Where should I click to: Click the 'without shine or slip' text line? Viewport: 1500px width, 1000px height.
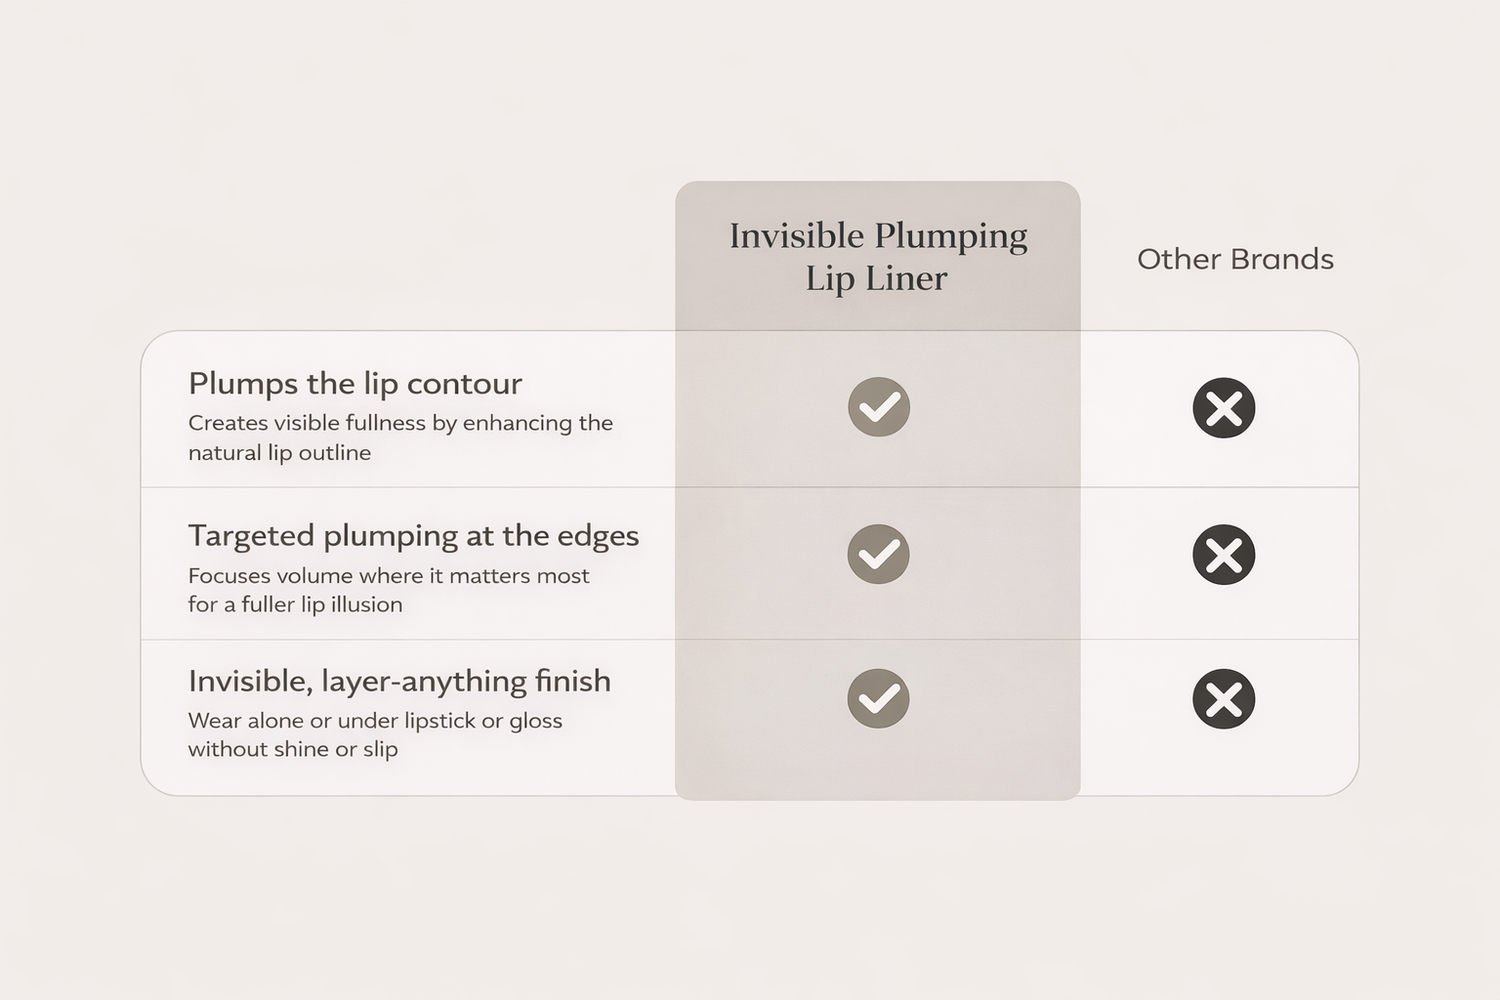(x=292, y=750)
